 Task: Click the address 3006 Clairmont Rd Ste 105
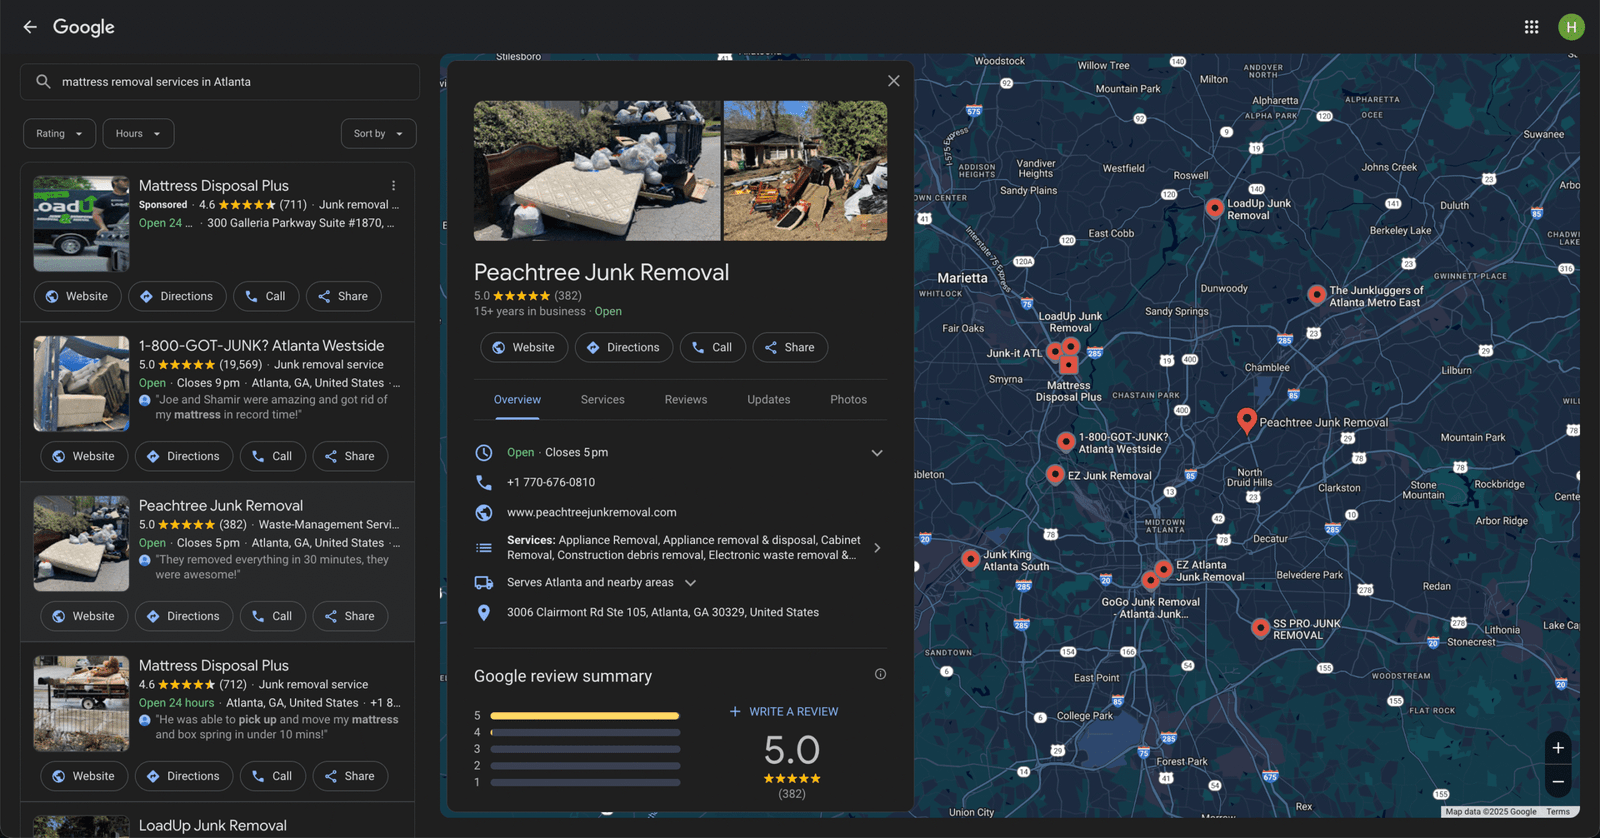pyautogui.click(x=663, y=612)
